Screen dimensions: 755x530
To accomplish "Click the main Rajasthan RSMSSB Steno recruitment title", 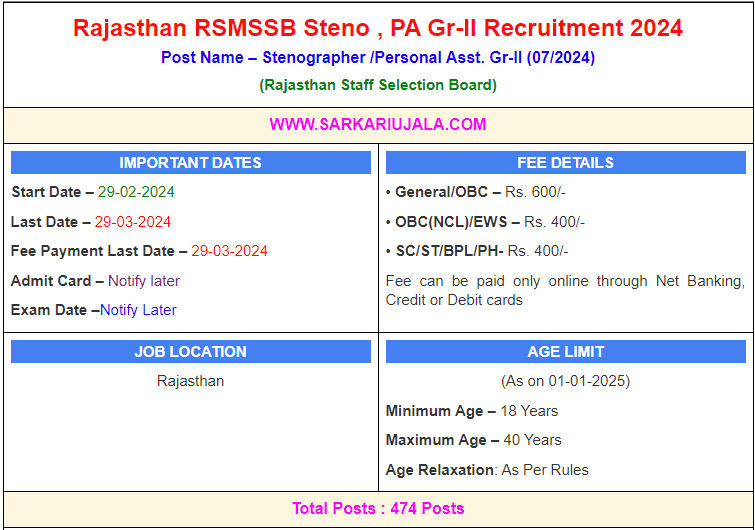I will [377, 27].
